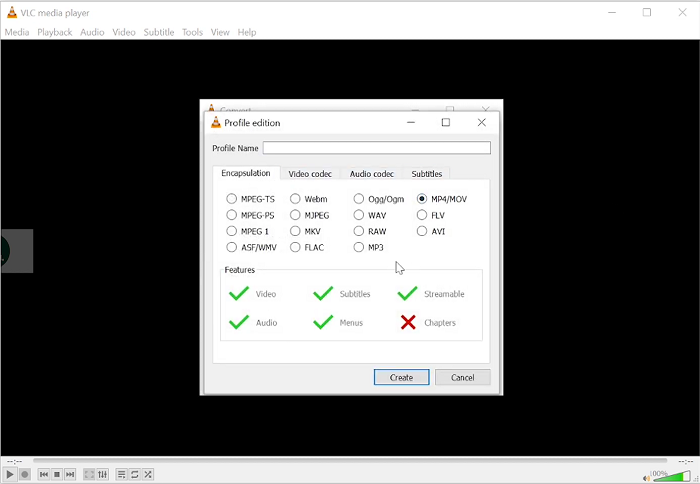Screen dimensions: 700x484
Task: Select the MP4/MOV radio button
Action: (422, 199)
